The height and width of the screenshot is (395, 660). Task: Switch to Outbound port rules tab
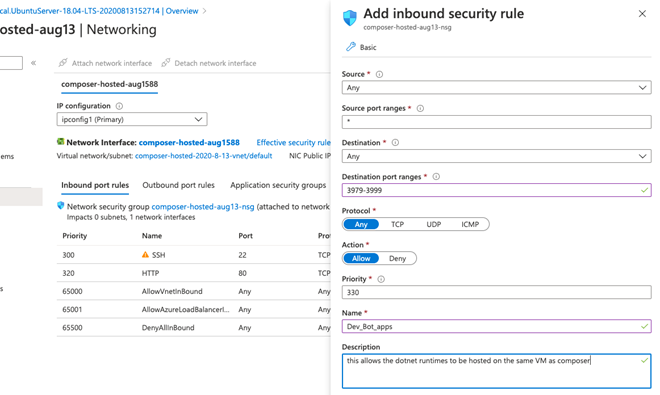(178, 185)
